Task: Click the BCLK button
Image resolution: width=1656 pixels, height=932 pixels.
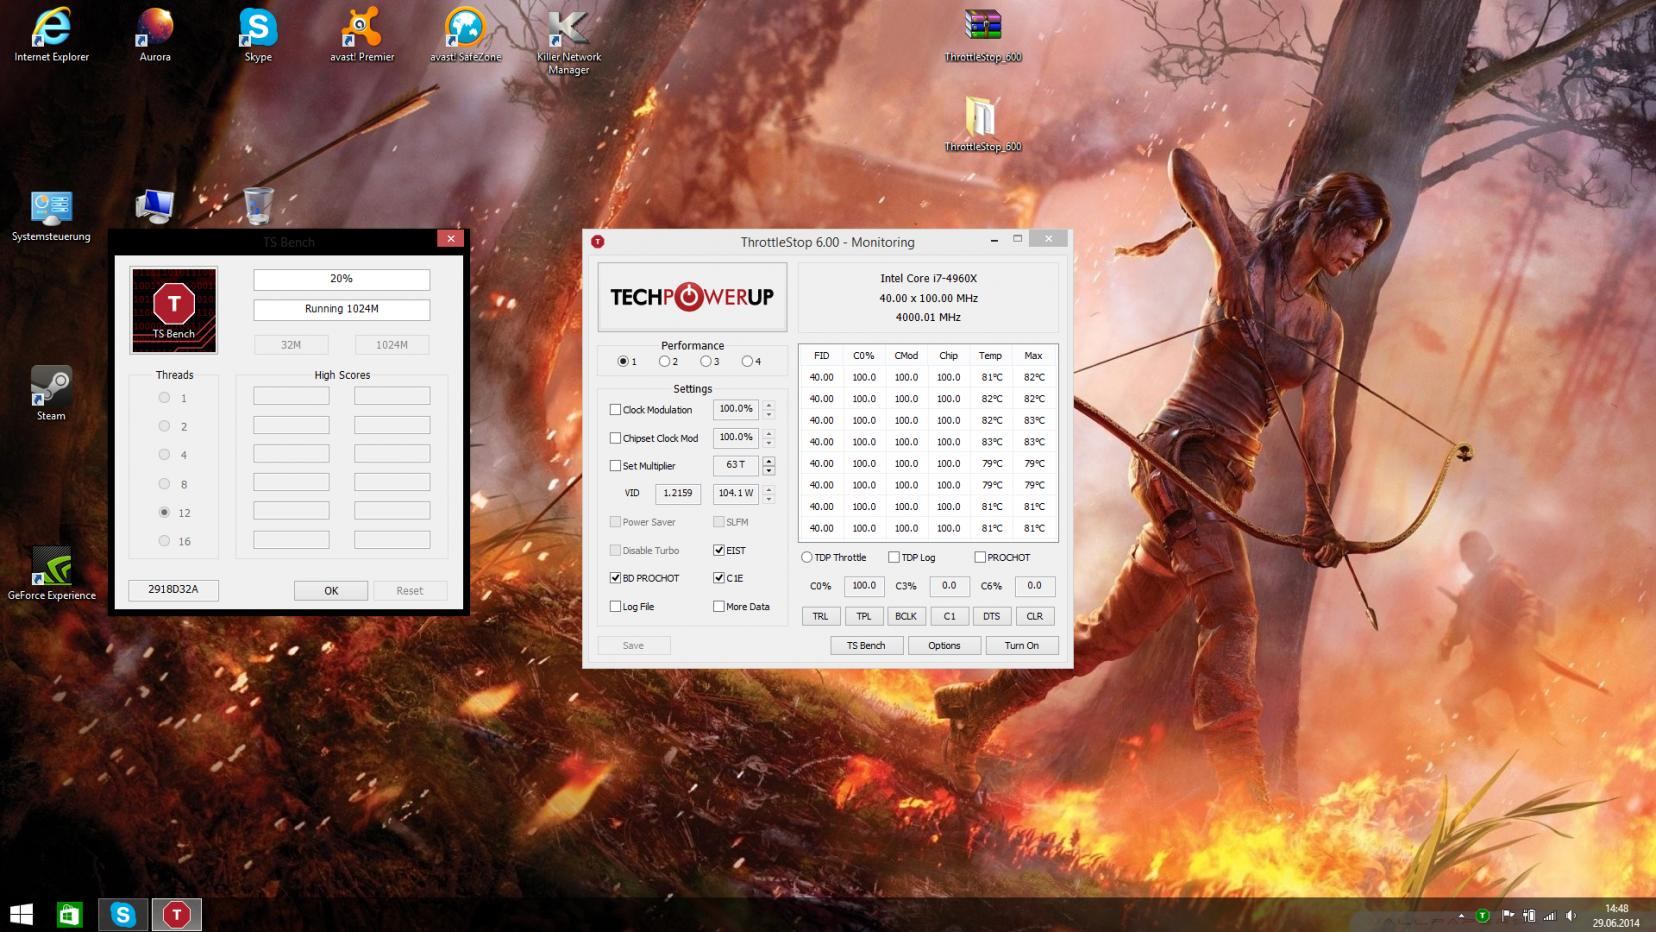Action: point(906,616)
